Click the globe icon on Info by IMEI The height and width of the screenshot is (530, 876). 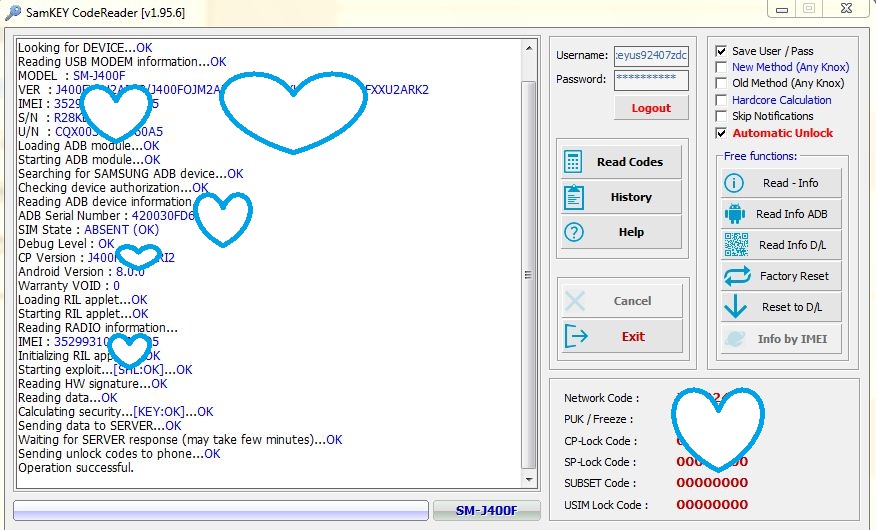[x=735, y=338]
